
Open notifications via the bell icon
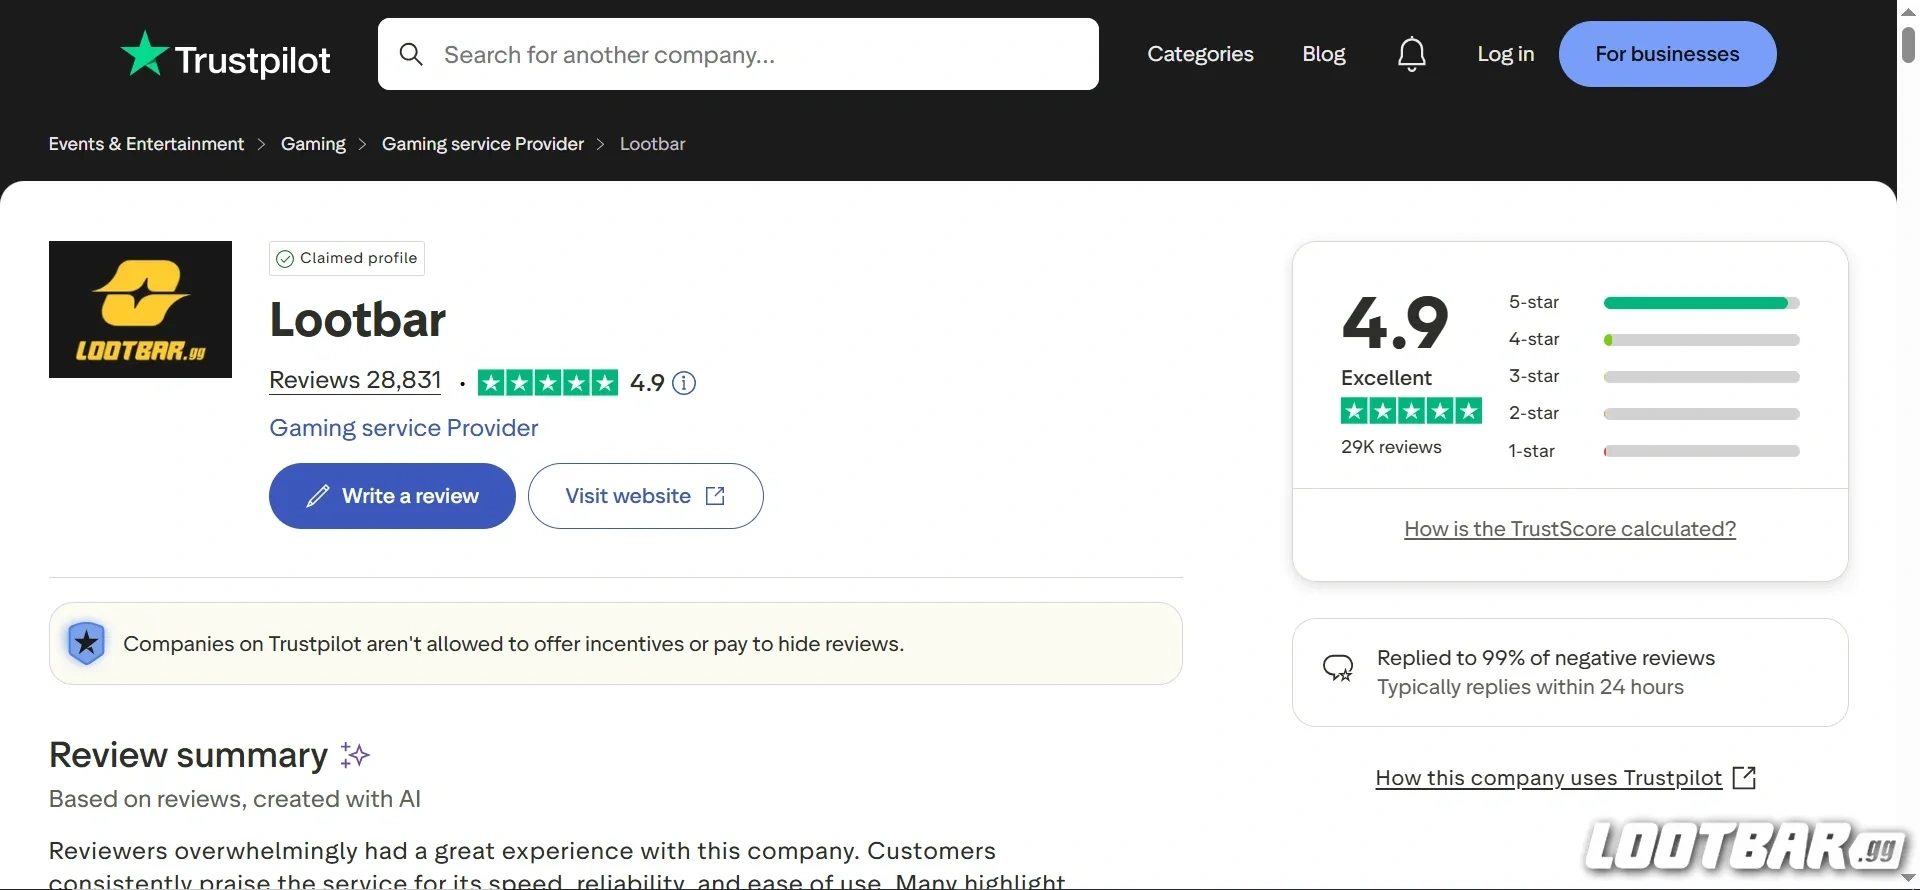(x=1412, y=54)
